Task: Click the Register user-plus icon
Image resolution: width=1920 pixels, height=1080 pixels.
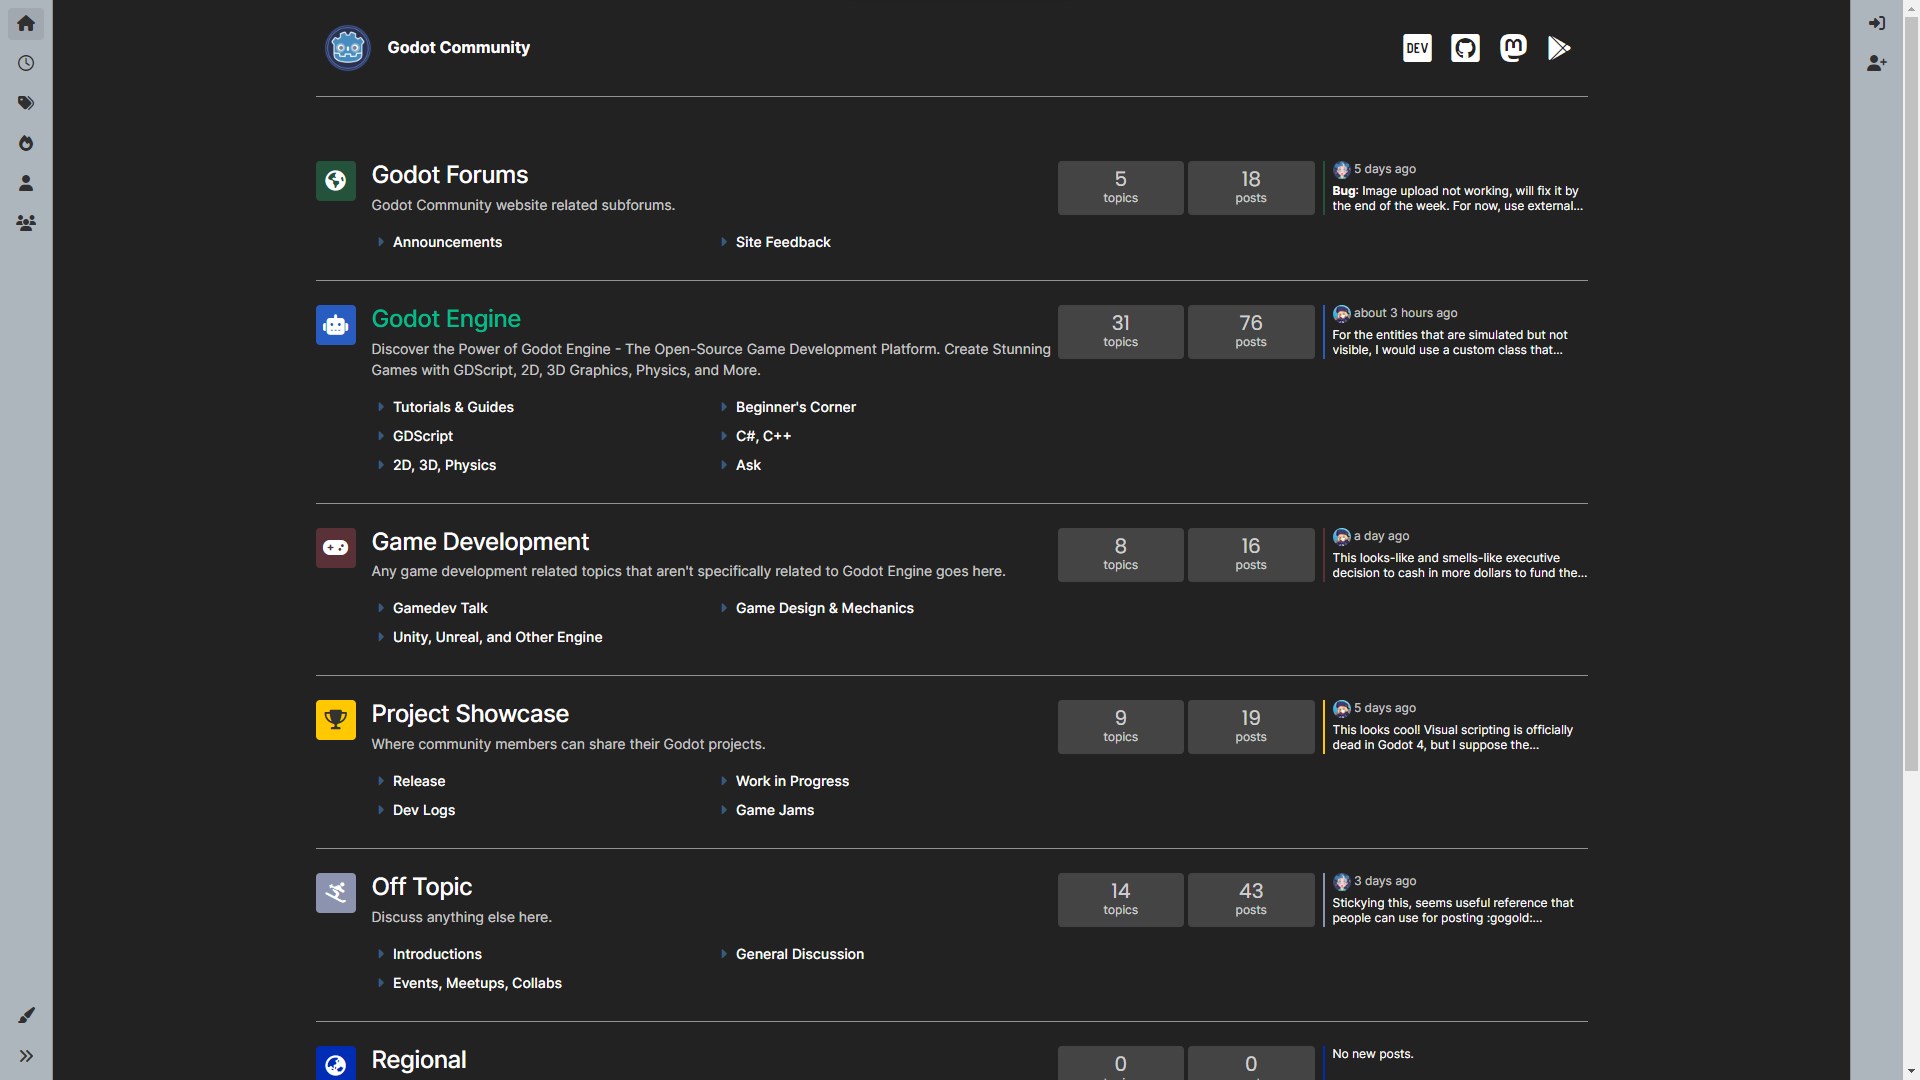Action: (1877, 63)
